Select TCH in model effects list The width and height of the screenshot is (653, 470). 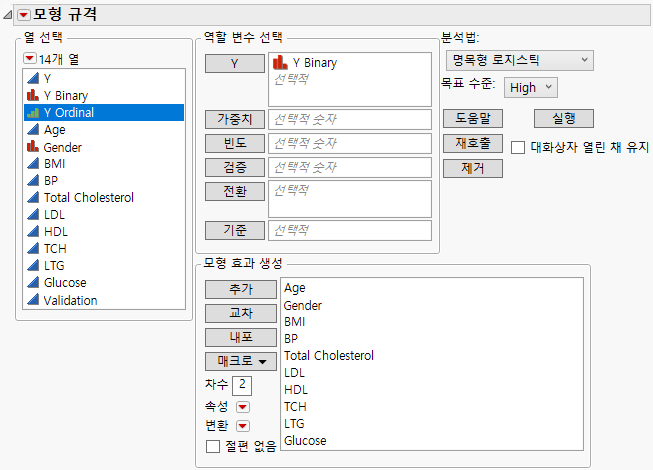tap(295, 407)
